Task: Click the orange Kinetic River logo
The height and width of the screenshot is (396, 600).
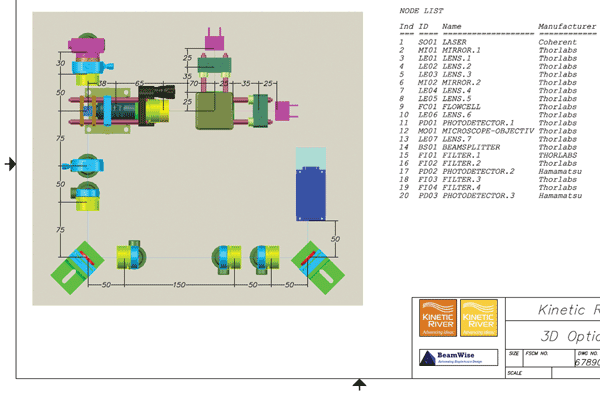Action: [x=438, y=318]
